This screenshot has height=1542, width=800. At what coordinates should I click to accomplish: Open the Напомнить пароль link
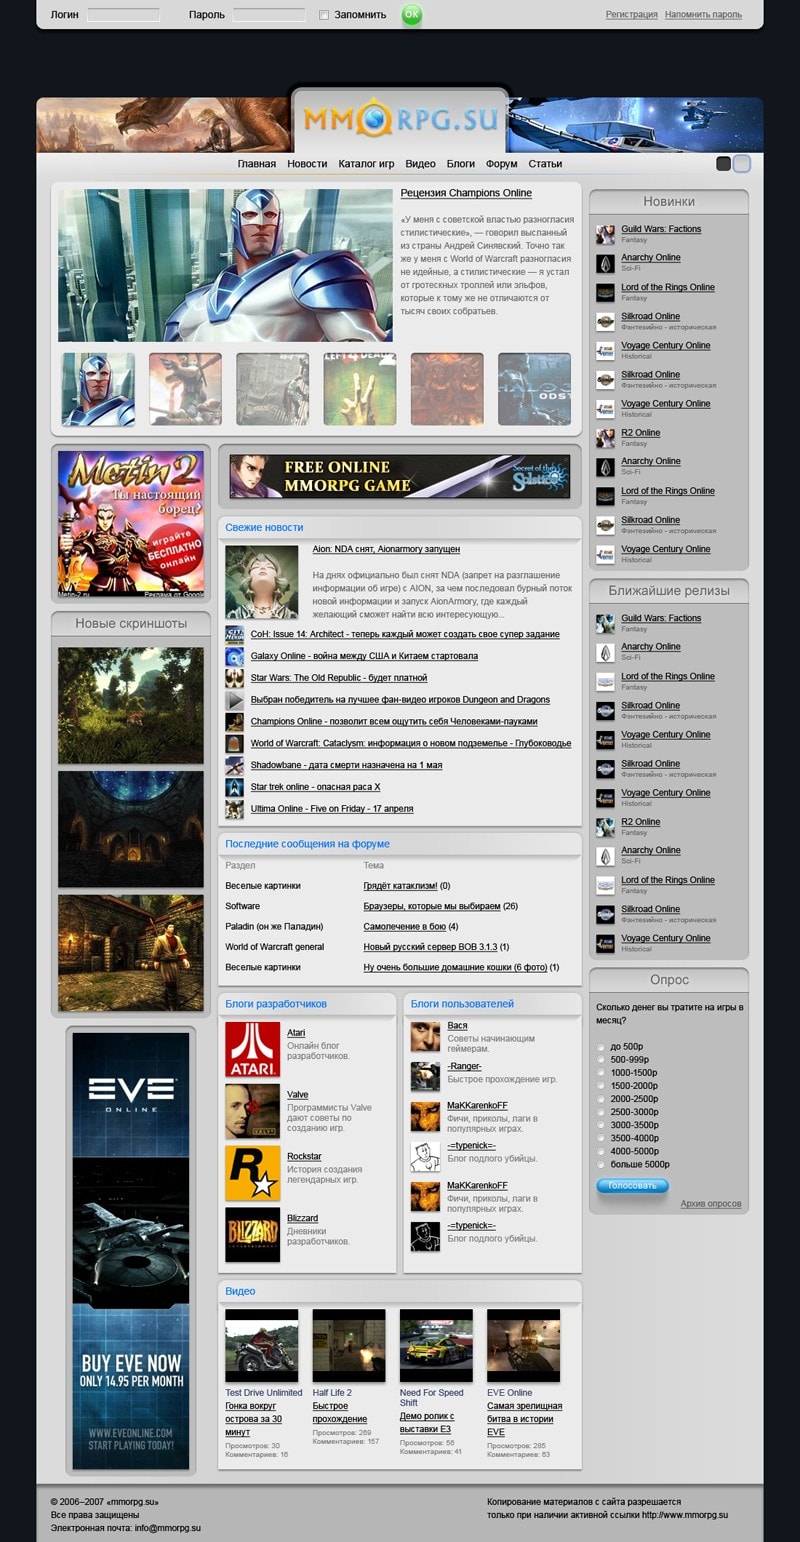(x=703, y=15)
